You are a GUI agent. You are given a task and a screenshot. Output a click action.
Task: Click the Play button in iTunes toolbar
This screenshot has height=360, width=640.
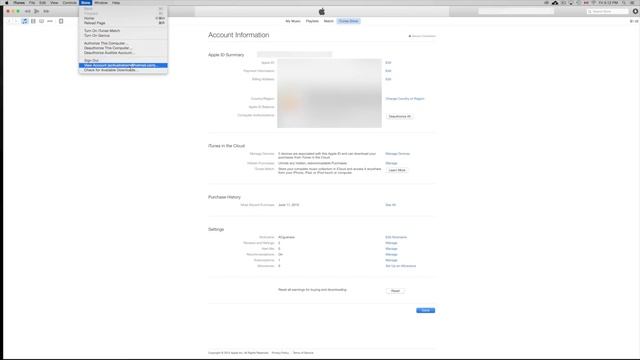37,11
